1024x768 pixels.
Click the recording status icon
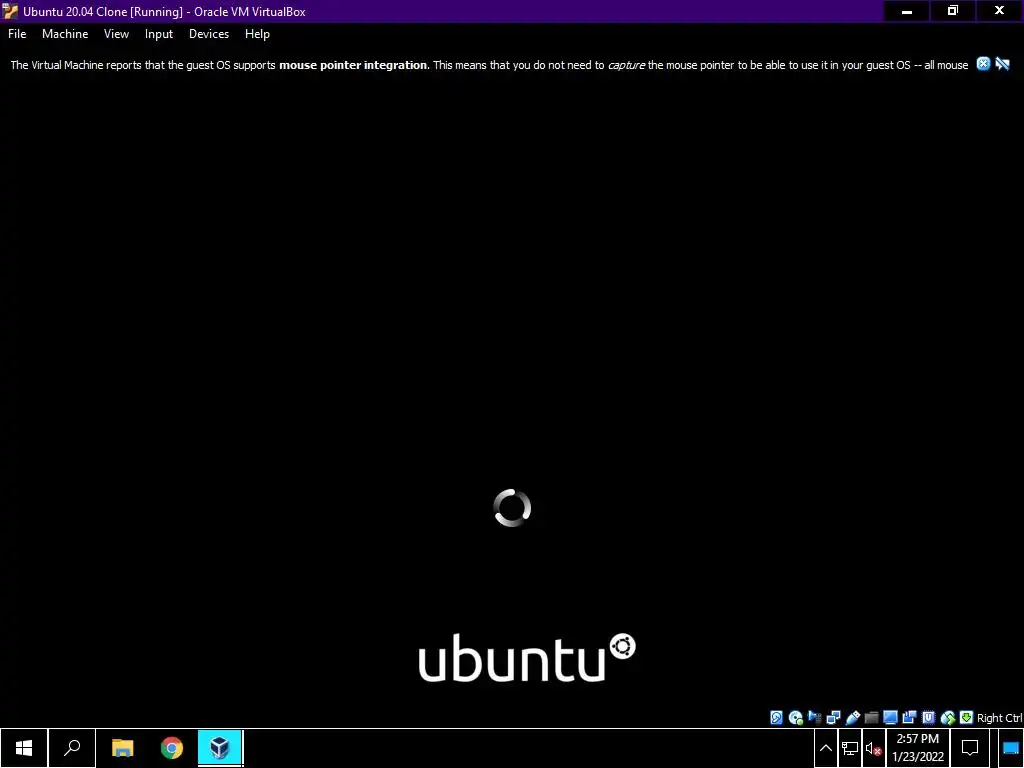click(x=909, y=718)
